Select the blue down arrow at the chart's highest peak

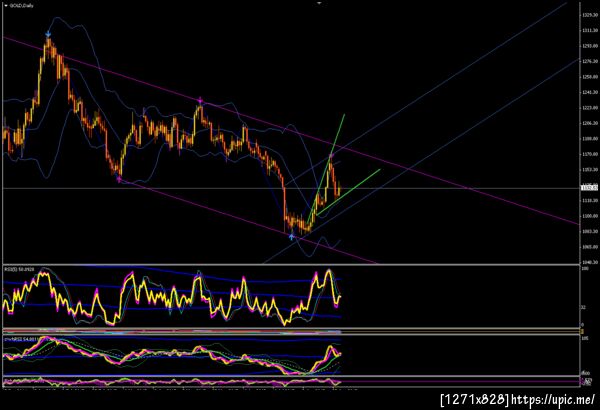click(48, 34)
